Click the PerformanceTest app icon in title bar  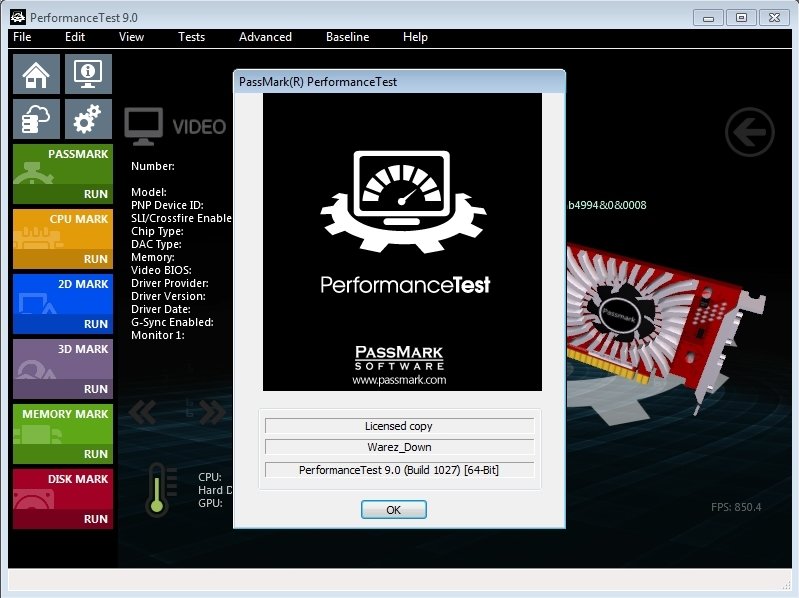pos(17,17)
